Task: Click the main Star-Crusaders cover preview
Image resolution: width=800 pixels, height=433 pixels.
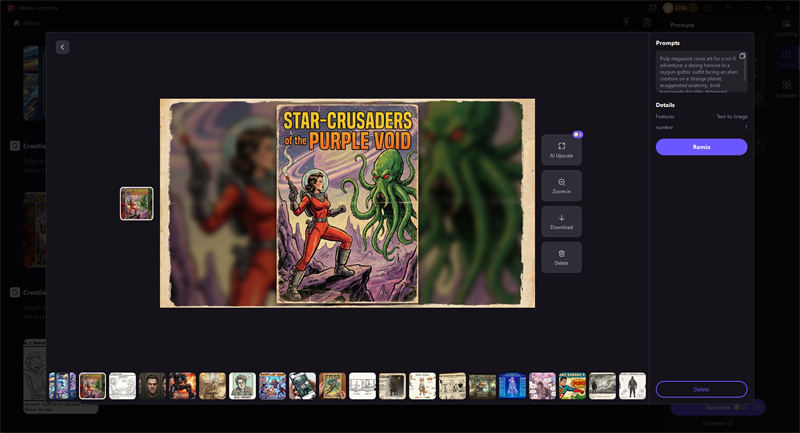Action: pyautogui.click(x=347, y=203)
